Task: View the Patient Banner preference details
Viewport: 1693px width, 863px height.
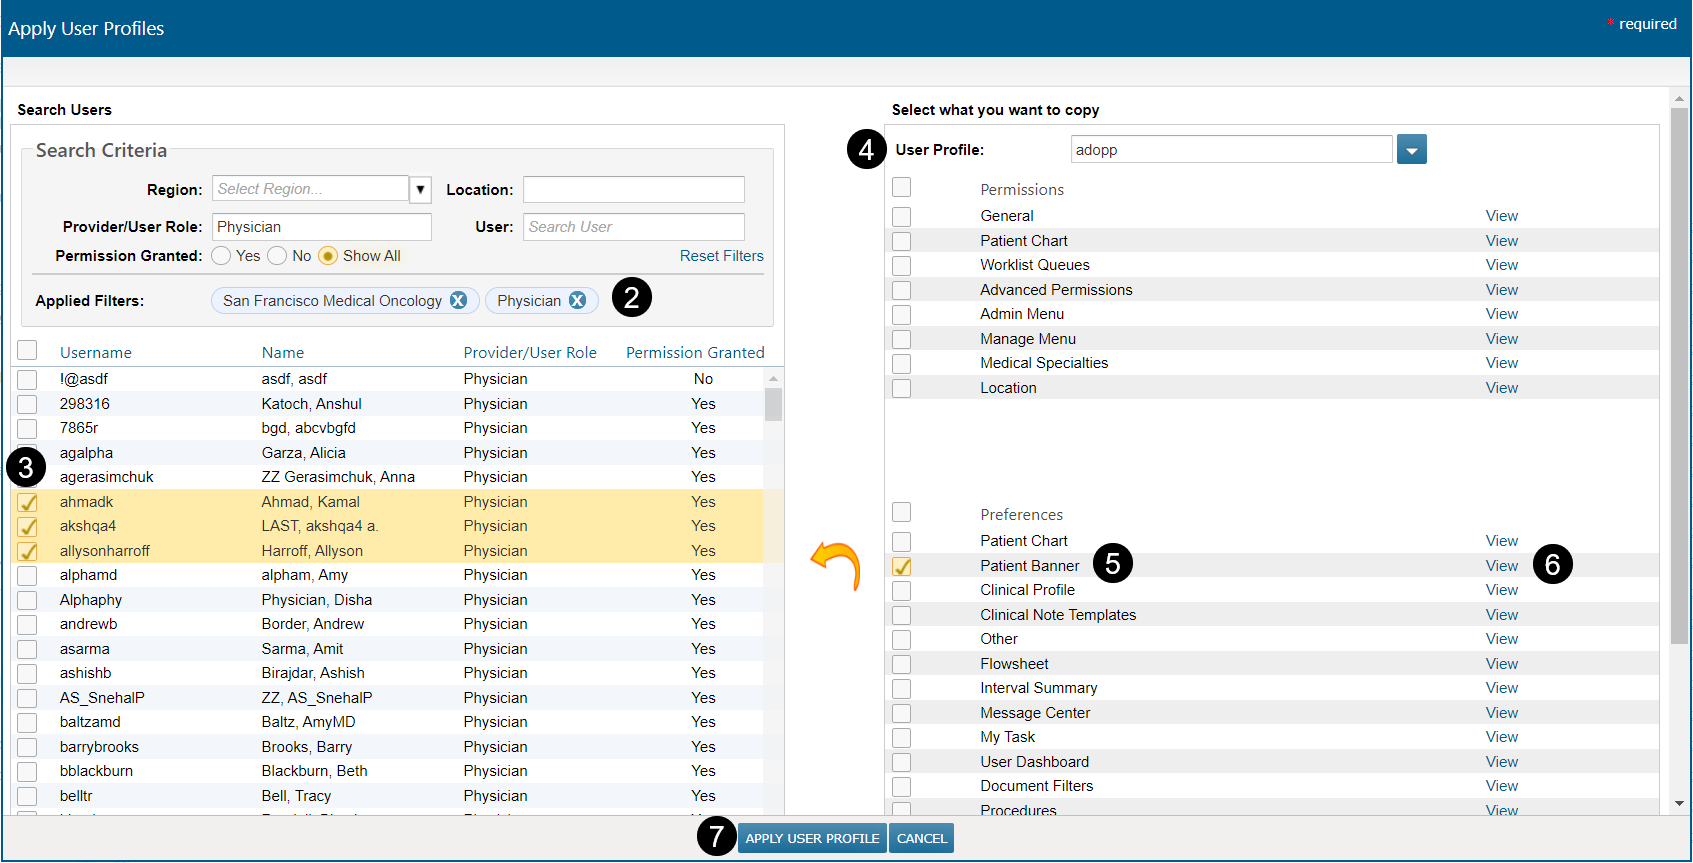Action: pos(1501,566)
